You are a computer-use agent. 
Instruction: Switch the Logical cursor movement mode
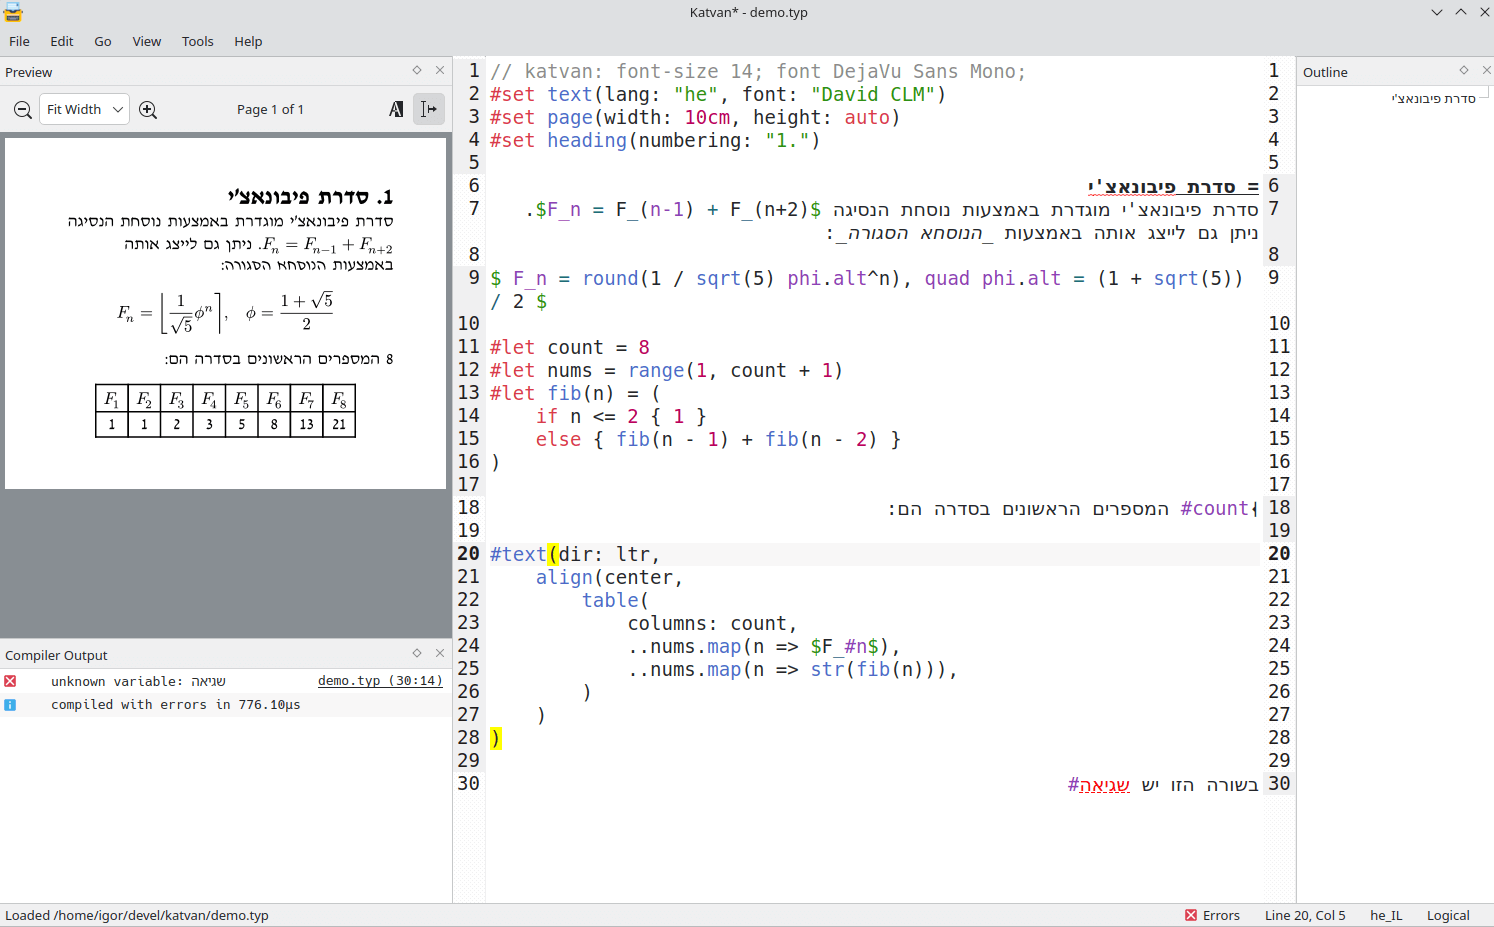[x=1448, y=915]
